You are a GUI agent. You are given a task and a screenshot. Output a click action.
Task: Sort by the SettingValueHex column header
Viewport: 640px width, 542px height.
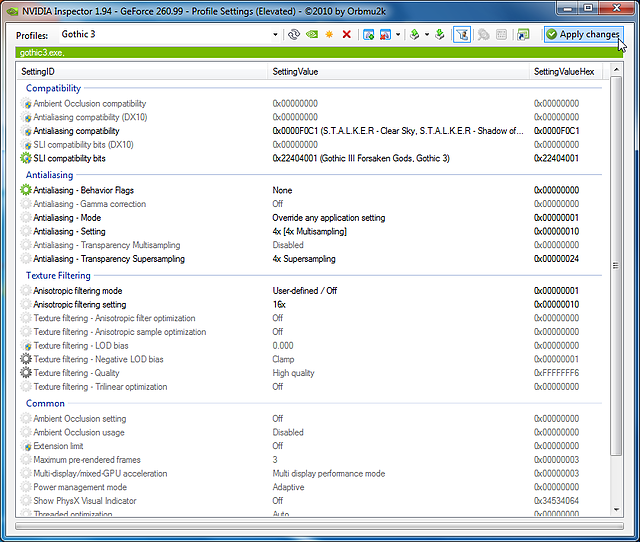pyautogui.click(x=567, y=71)
